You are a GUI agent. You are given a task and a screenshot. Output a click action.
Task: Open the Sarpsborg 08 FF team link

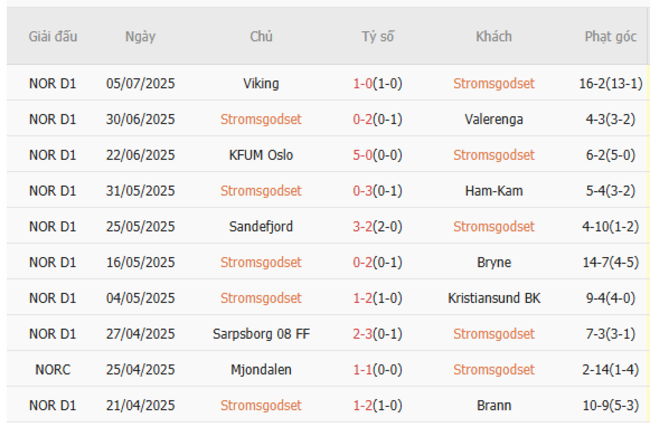261,334
